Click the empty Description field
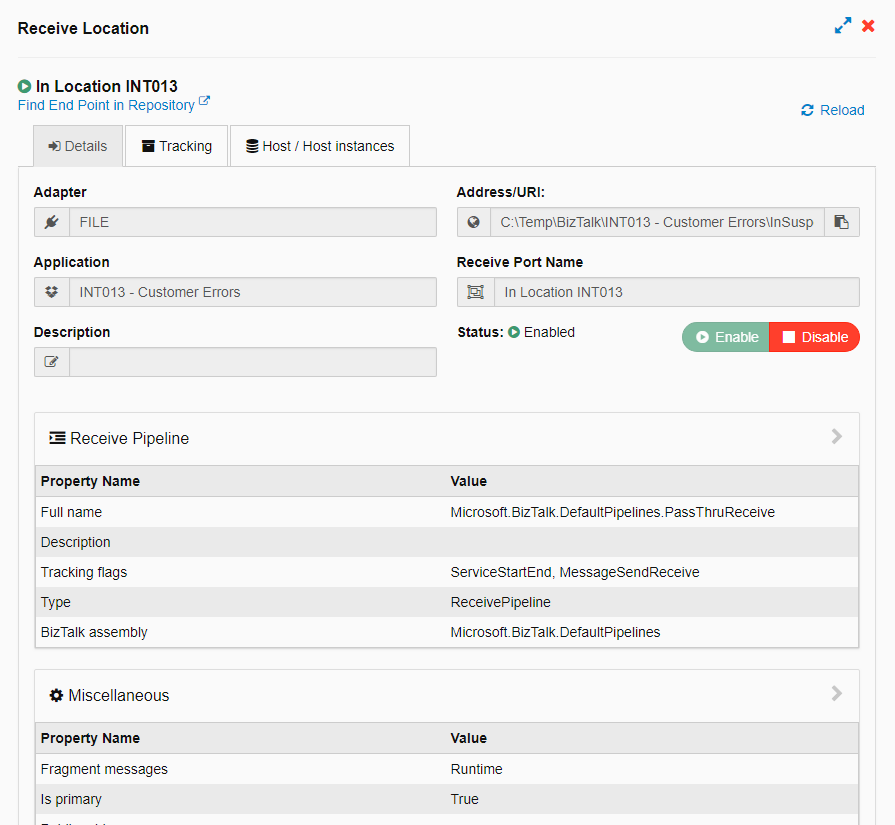 click(253, 362)
